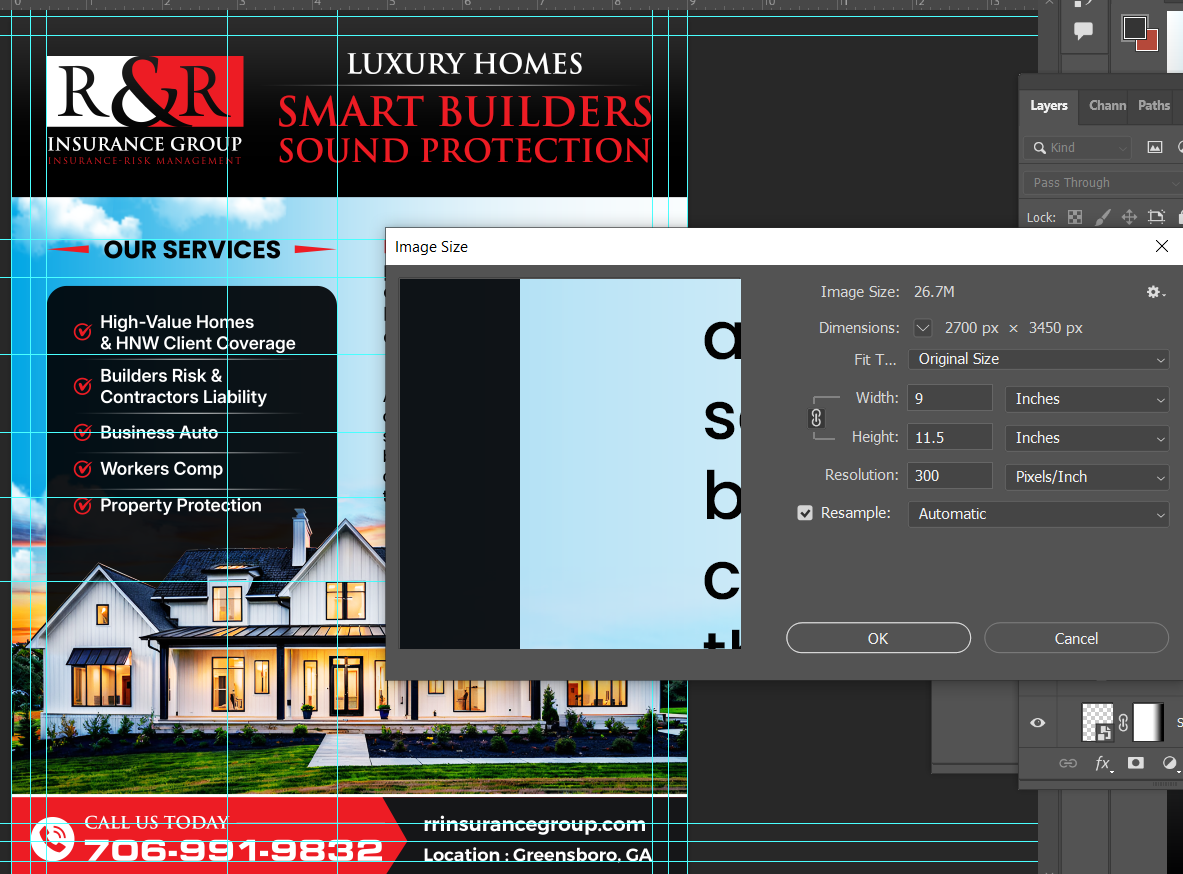The image size is (1183, 874).
Task: Open the Kind layer filter dropdown
Action: pyautogui.click(x=1077, y=148)
